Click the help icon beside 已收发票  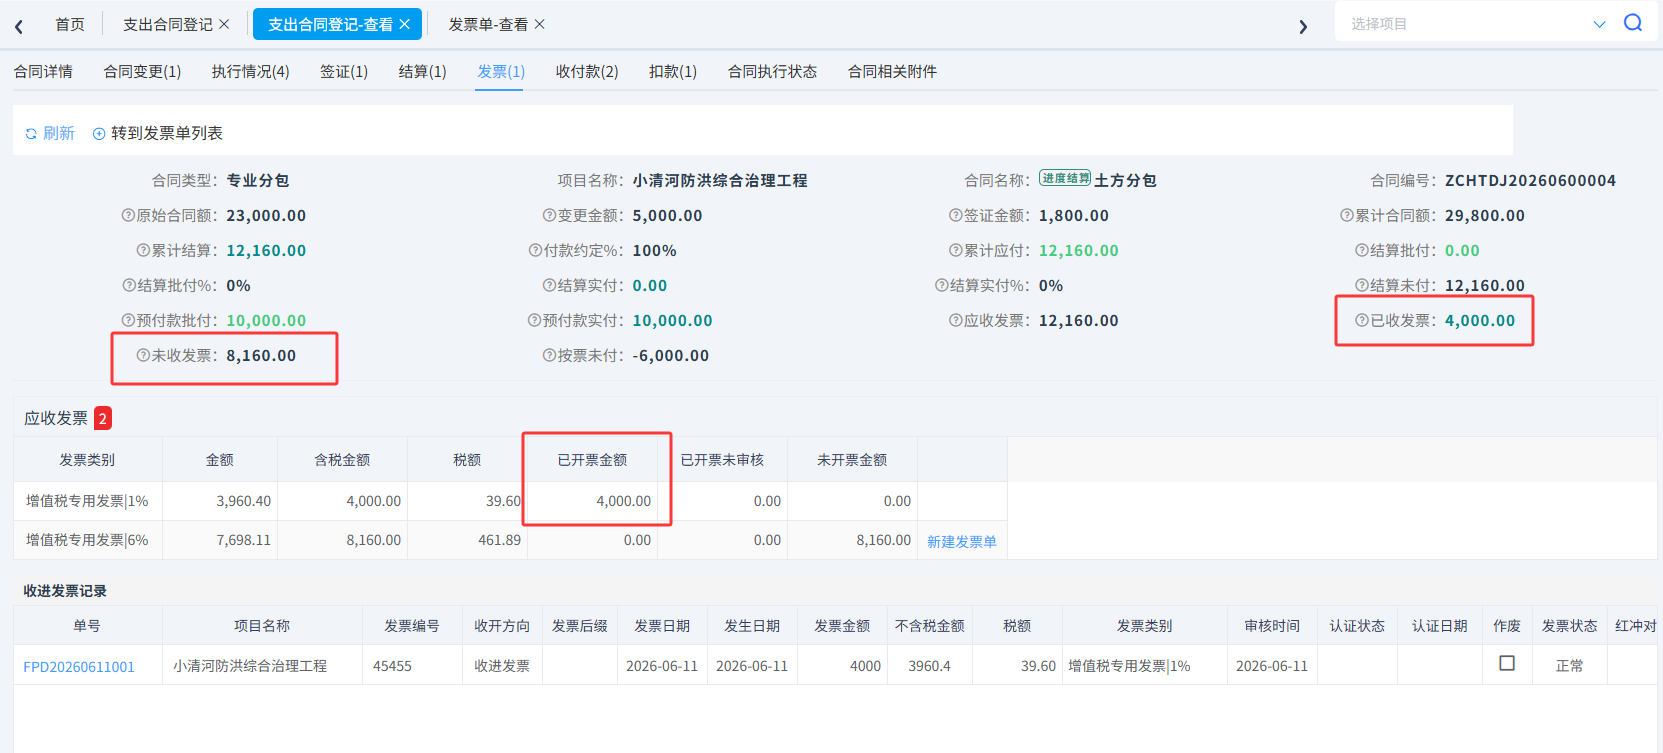1362,320
